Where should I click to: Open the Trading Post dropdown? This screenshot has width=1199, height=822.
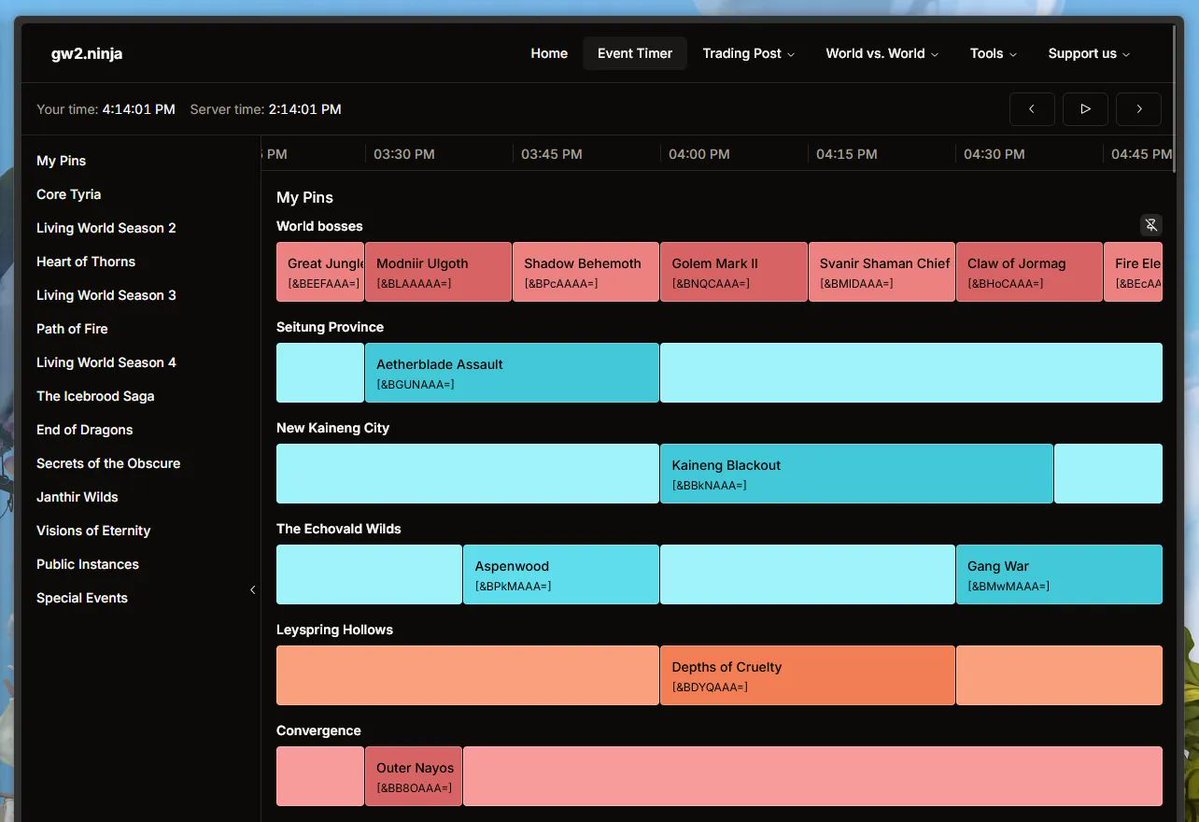749,54
